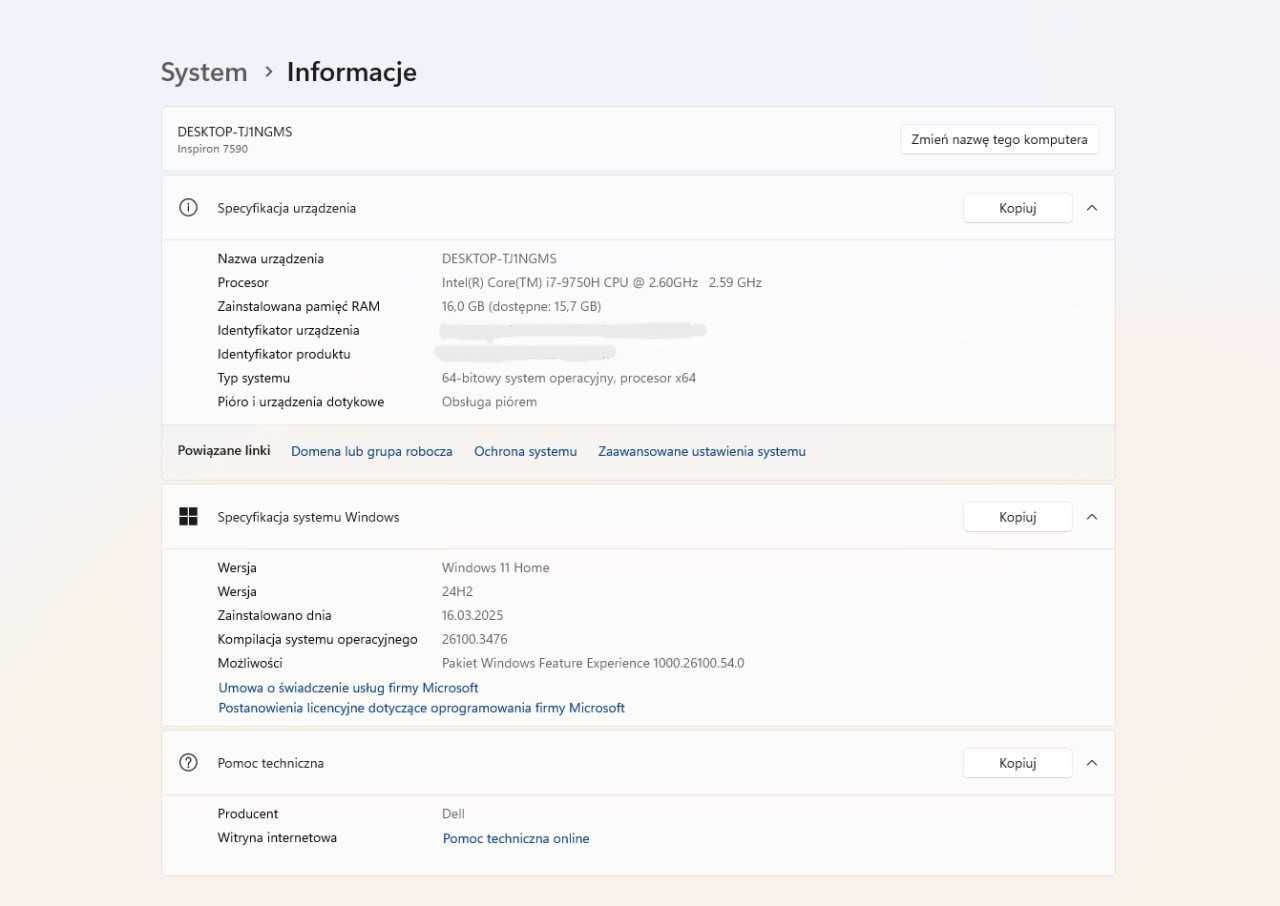Screen dimensions: 1280x906
Task: Open Zaawansowane ustawienia systemu link
Action: click(x=702, y=452)
